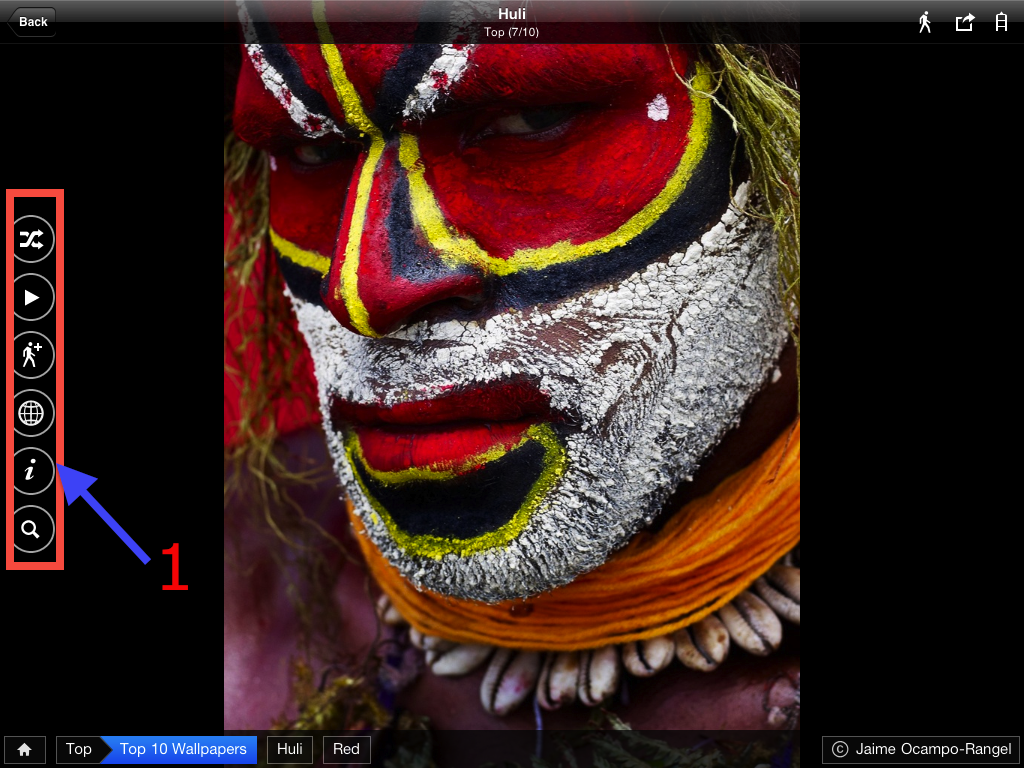Select the Top 10 Wallpapers breadcrumb
Viewport: 1024px width, 768px height.
tap(183, 749)
